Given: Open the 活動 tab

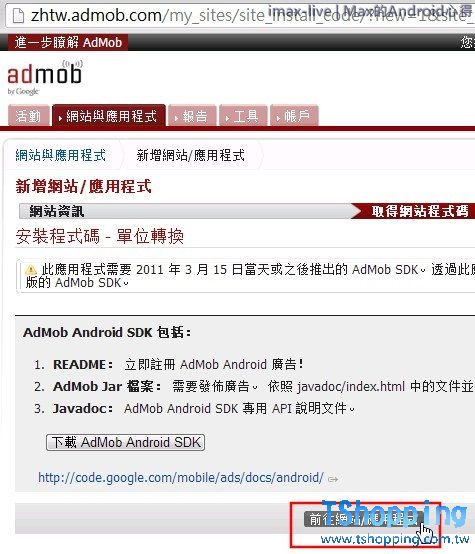Looking at the screenshot, I should click(29, 116).
